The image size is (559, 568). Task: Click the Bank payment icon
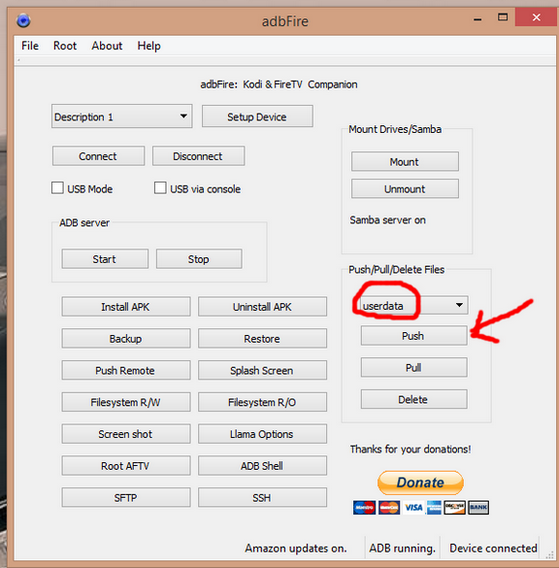(x=478, y=508)
